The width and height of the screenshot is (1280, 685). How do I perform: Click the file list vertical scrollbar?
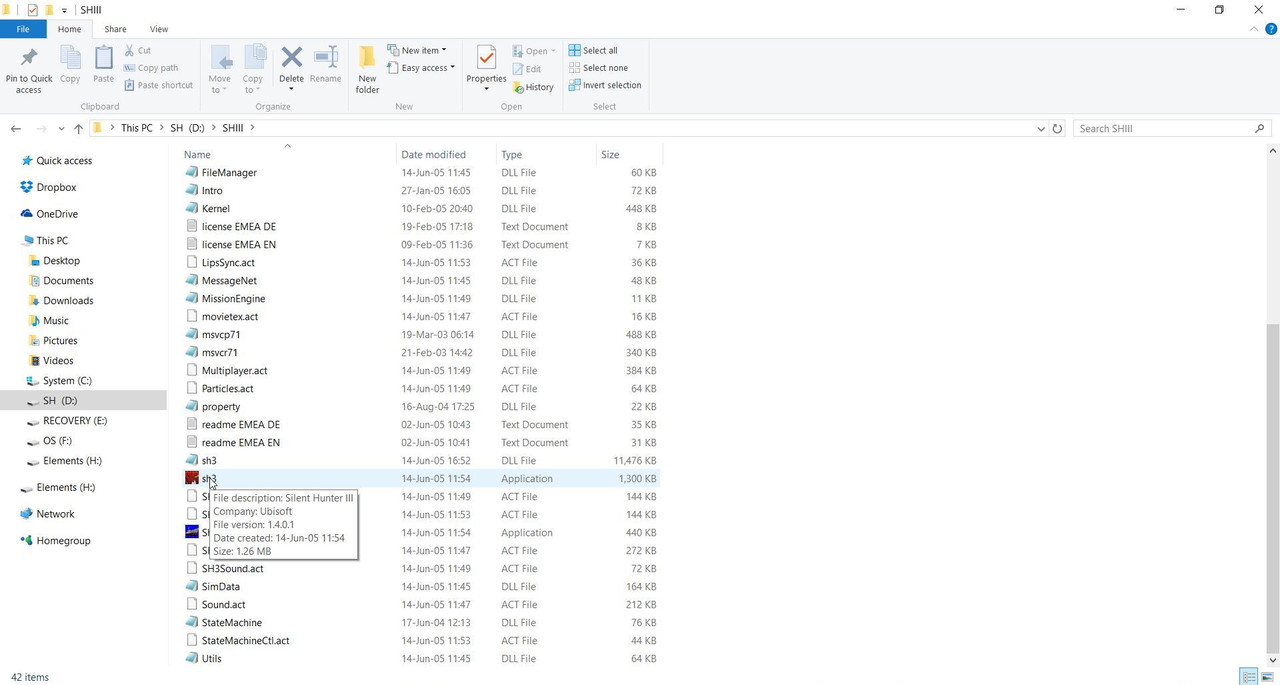tap(1272, 487)
